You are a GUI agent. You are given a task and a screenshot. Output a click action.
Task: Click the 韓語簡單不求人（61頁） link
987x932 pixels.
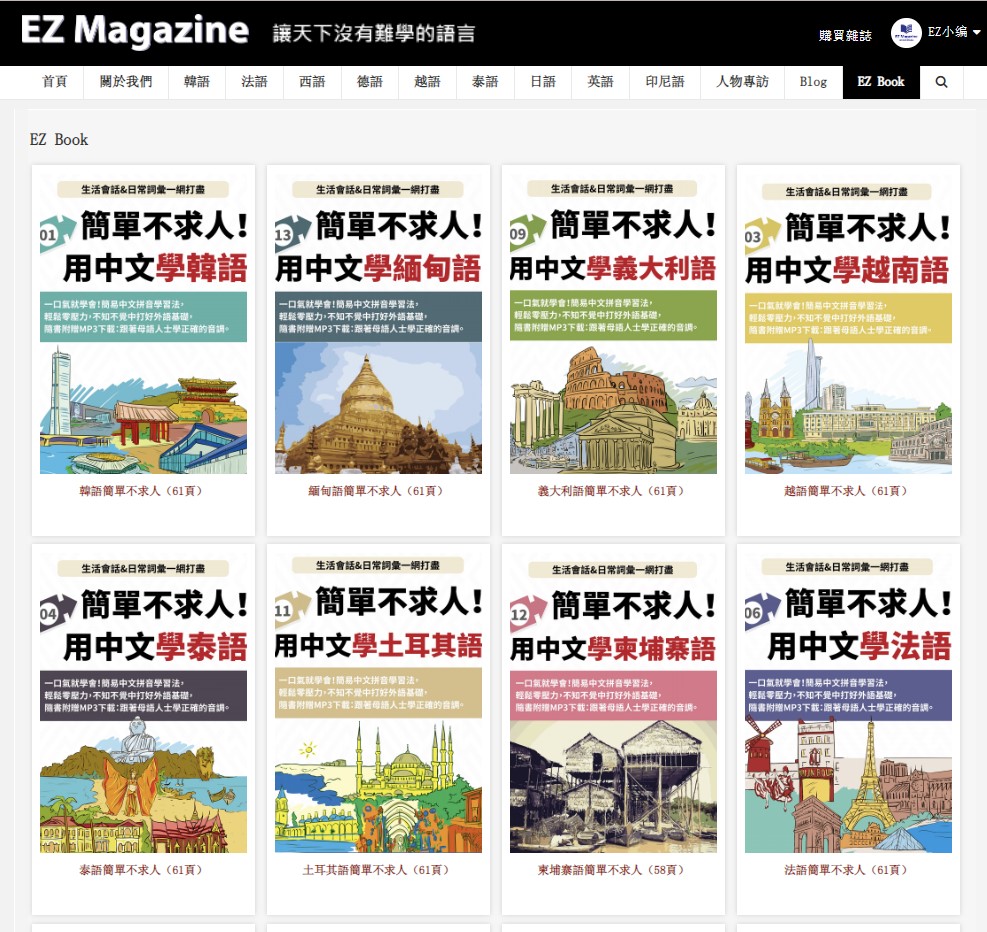tap(144, 491)
